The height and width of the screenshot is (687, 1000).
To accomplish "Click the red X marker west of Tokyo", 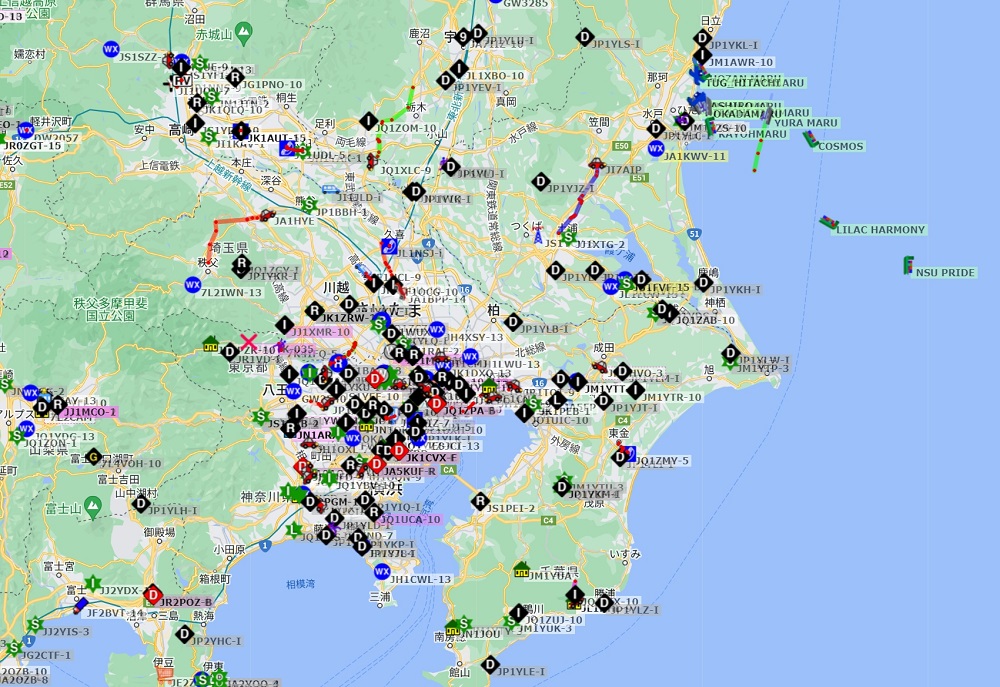I will pyautogui.click(x=249, y=342).
